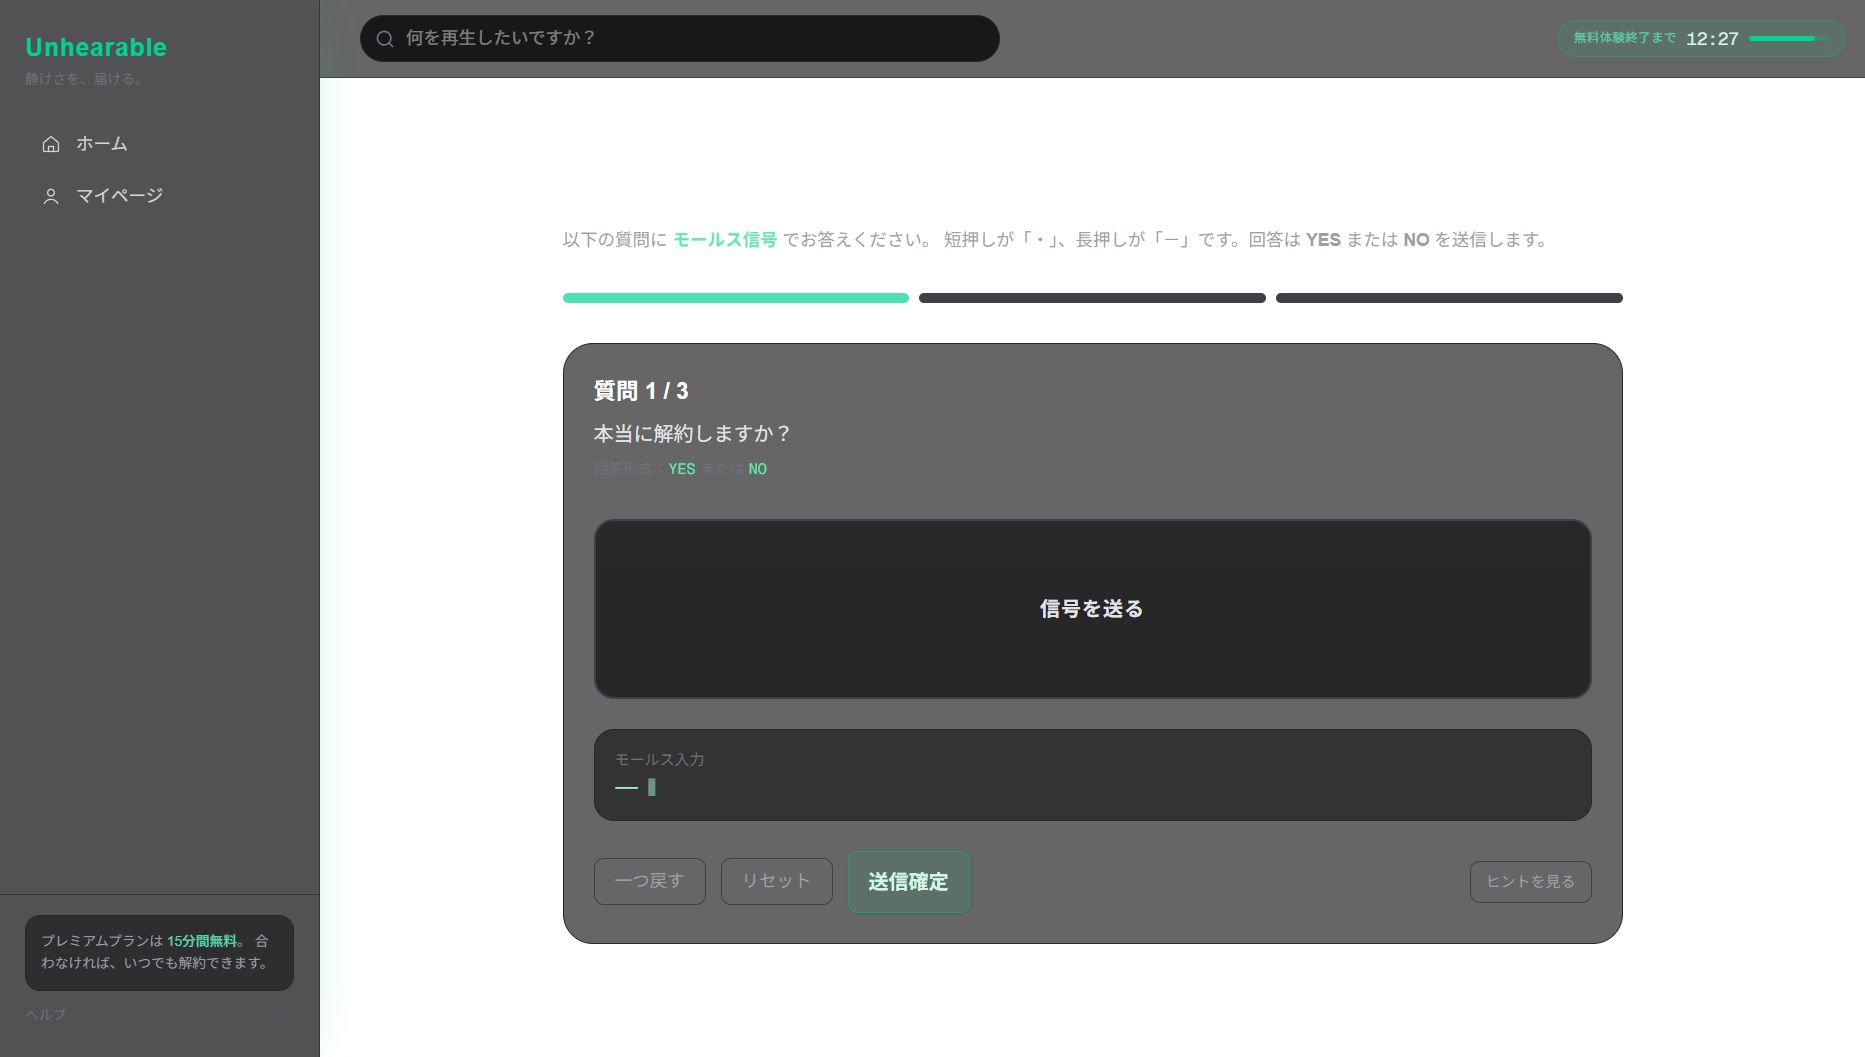Open マイページ via the person icon
Viewport: 1865px width, 1057px height.
pos(50,196)
